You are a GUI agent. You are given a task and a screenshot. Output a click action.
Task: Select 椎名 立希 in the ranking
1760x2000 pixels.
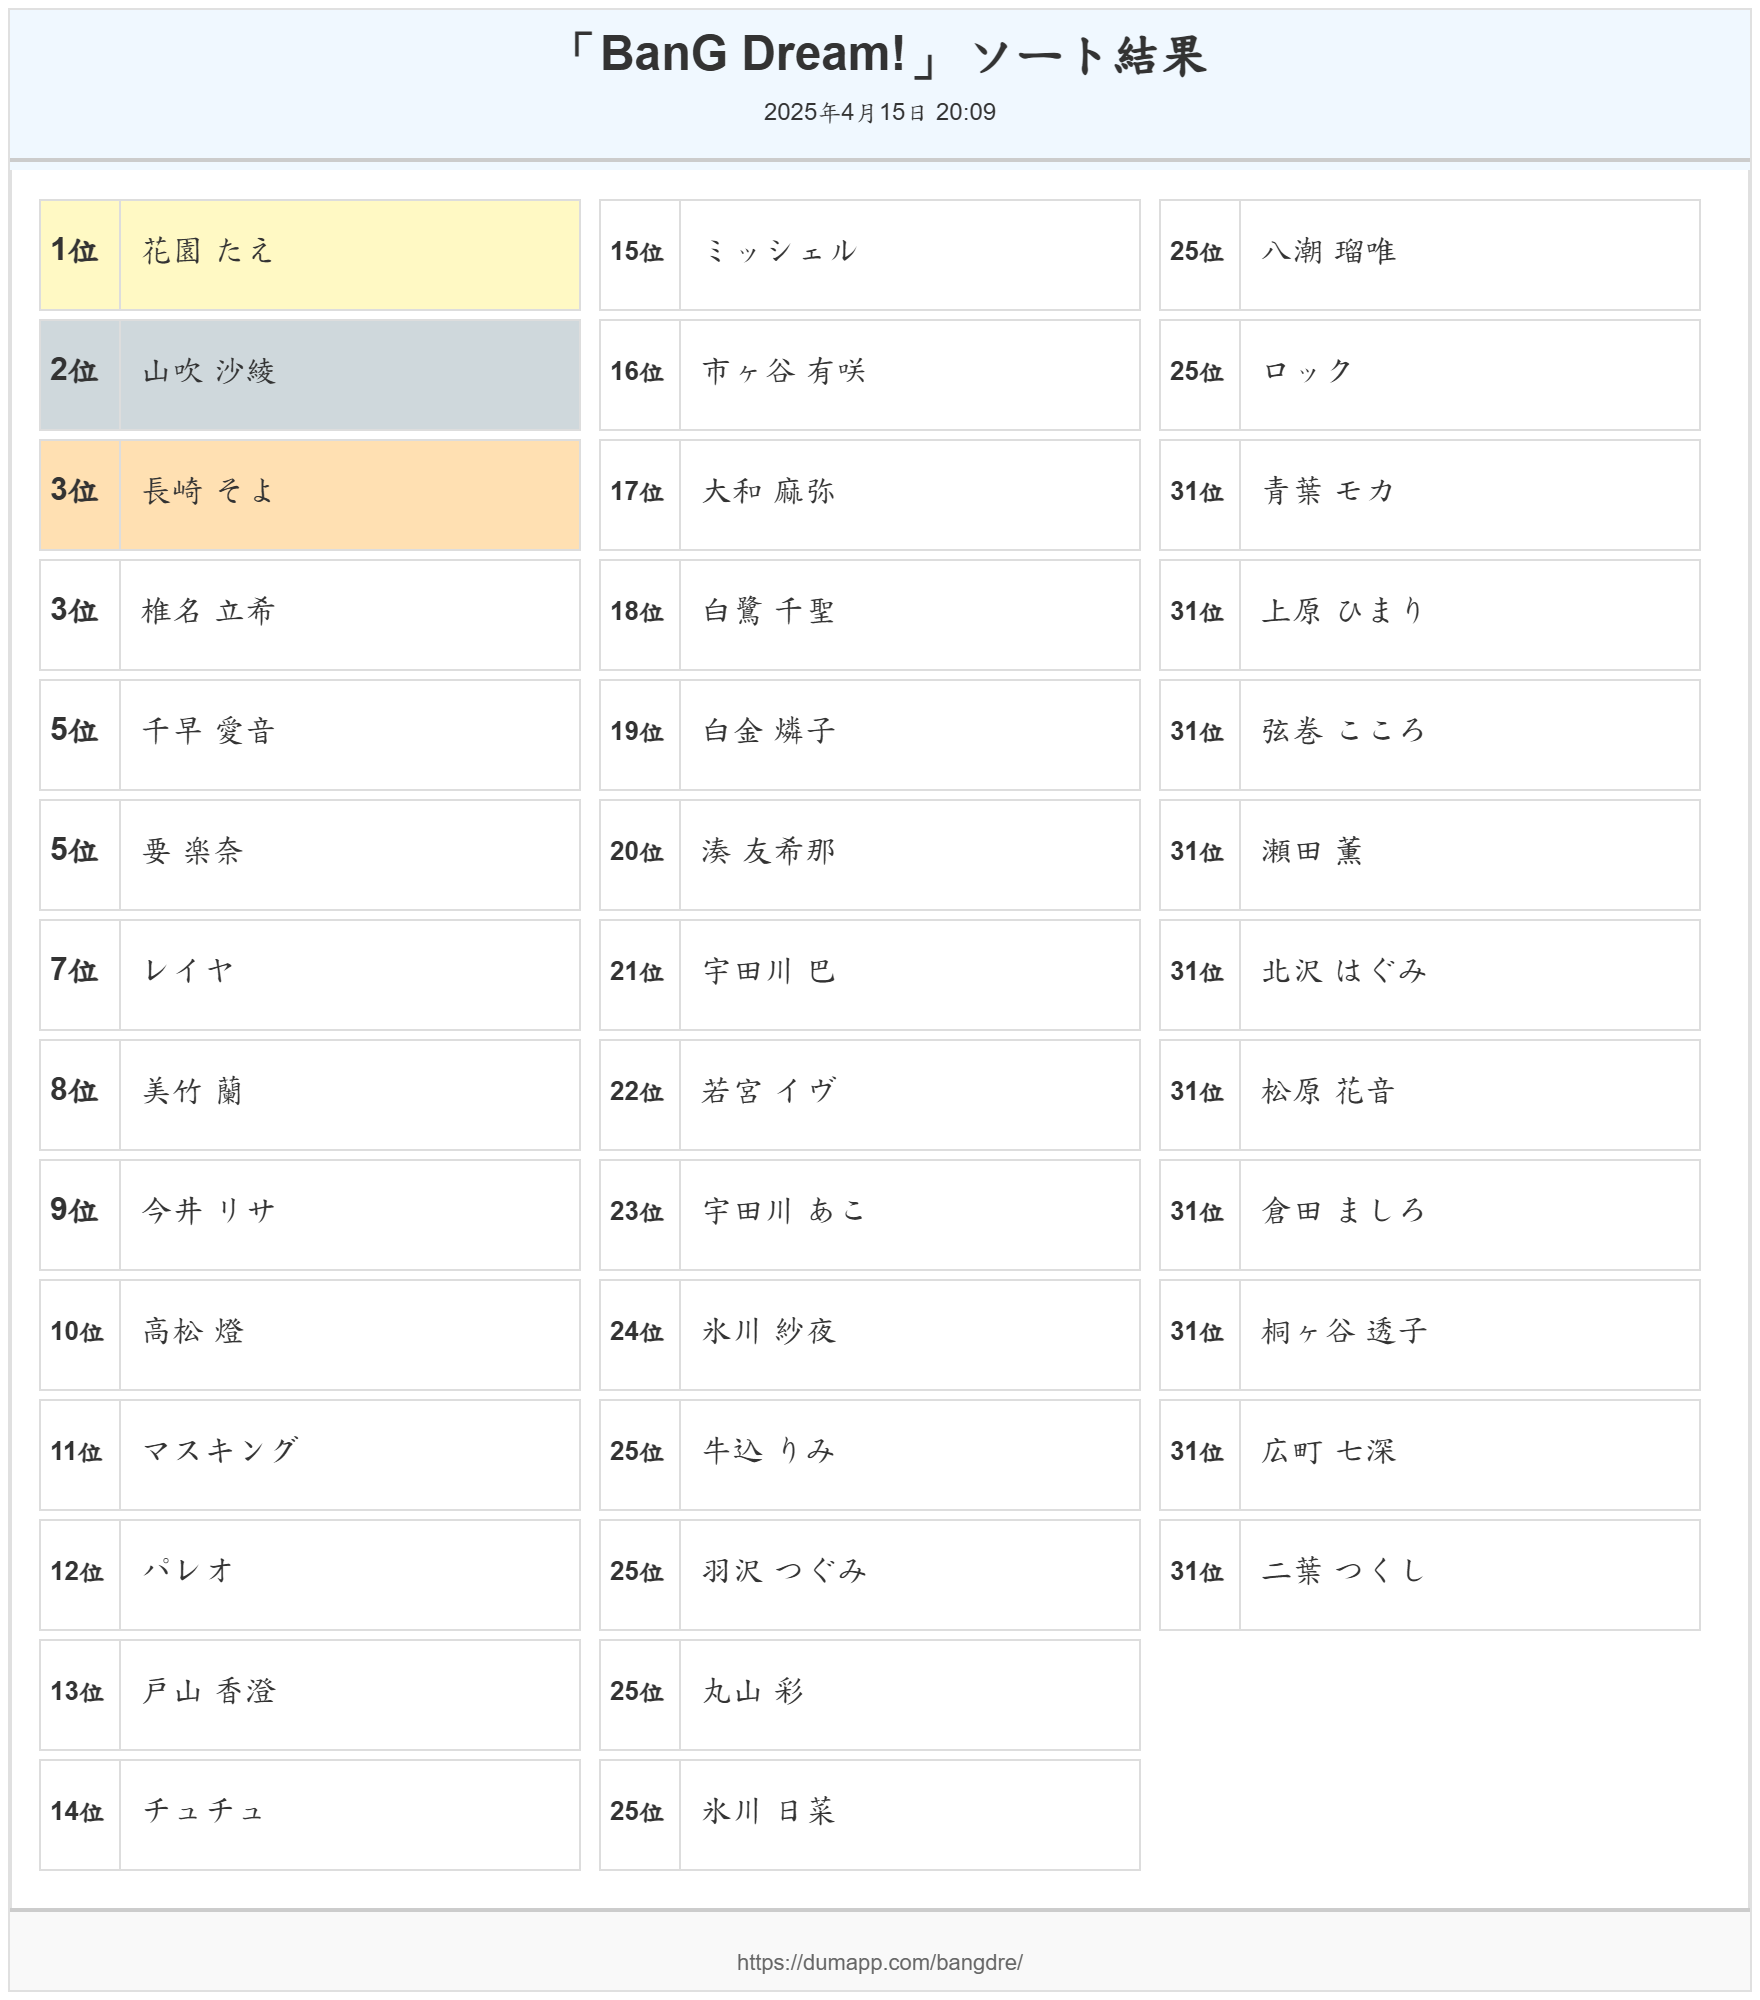point(208,611)
